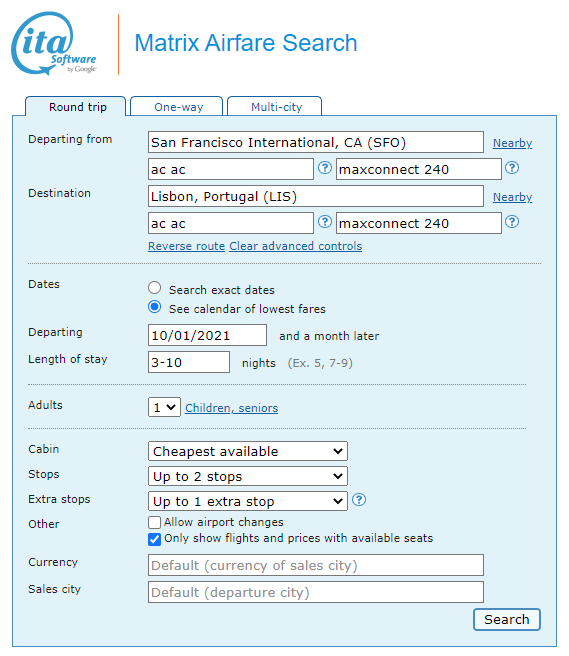Click the Search button

click(x=507, y=619)
